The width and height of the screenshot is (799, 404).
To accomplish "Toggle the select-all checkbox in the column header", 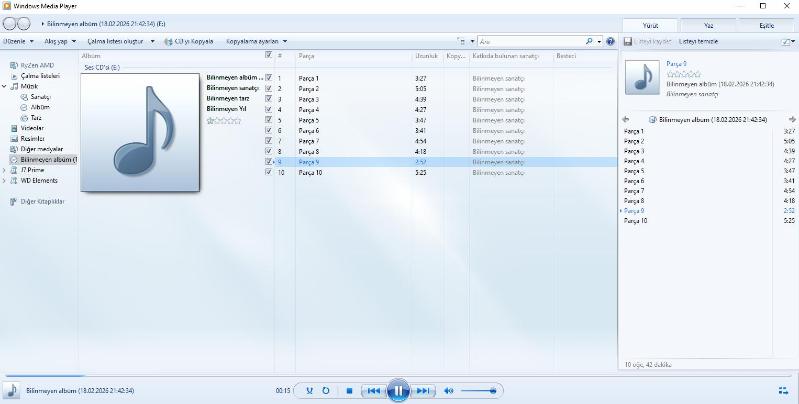I will click(x=268, y=55).
